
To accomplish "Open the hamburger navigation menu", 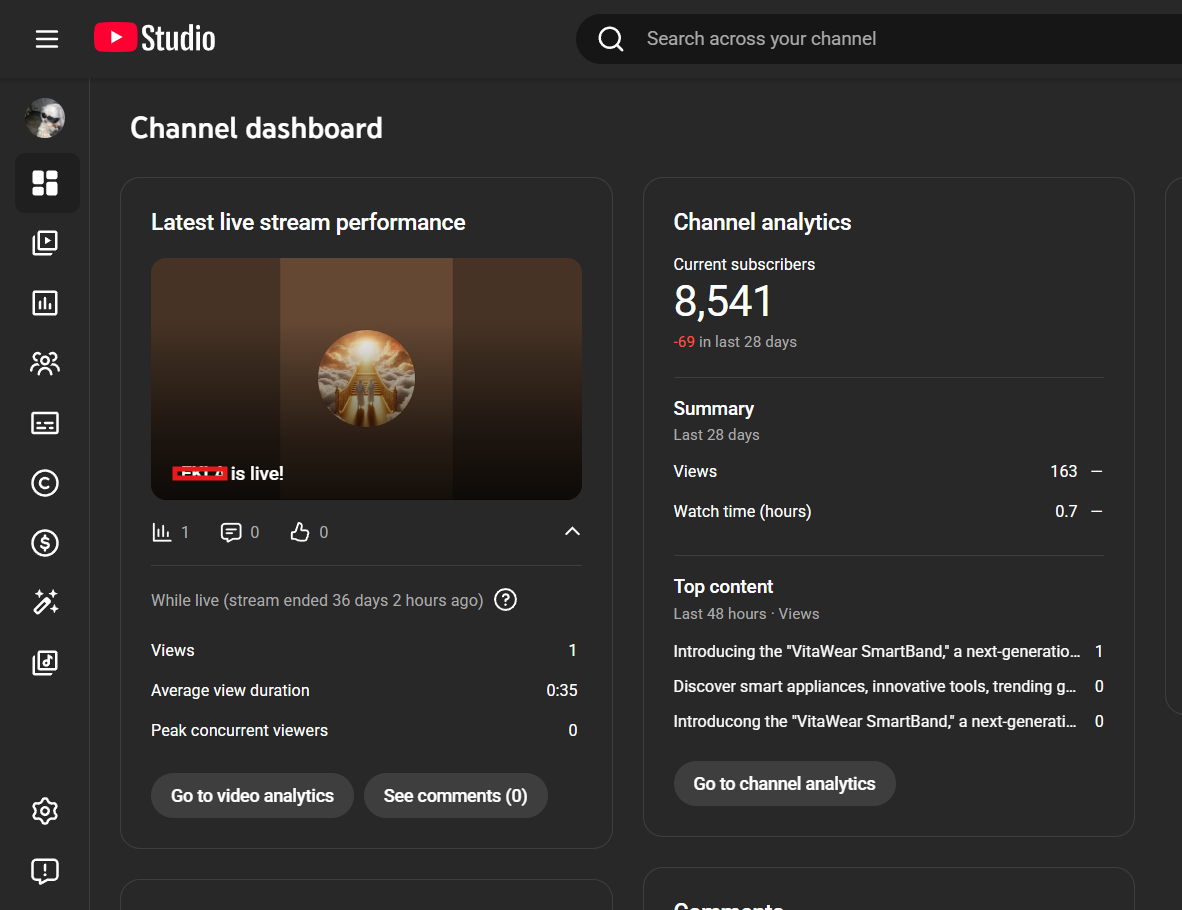I will click(47, 39).
